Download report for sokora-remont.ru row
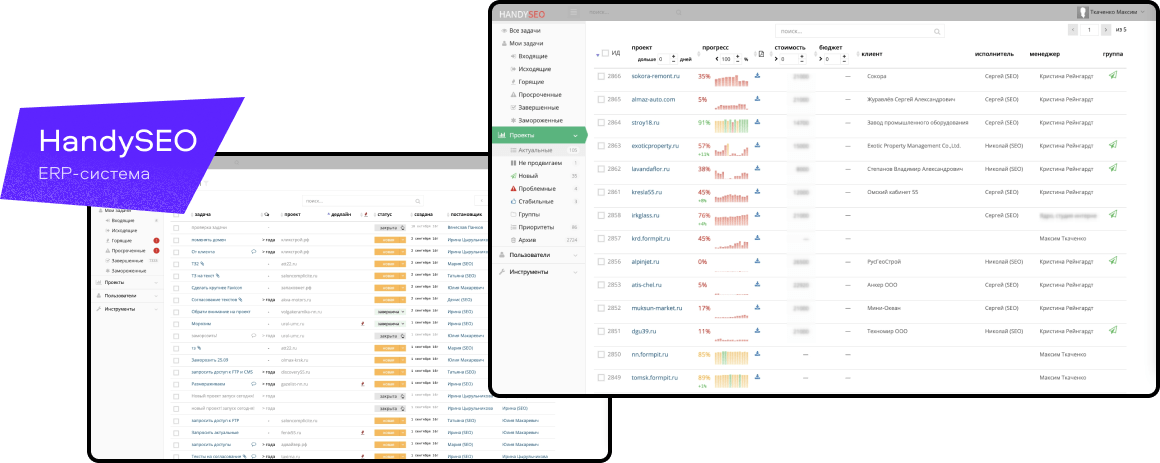Screen dimensions: 1160x463 757,76
